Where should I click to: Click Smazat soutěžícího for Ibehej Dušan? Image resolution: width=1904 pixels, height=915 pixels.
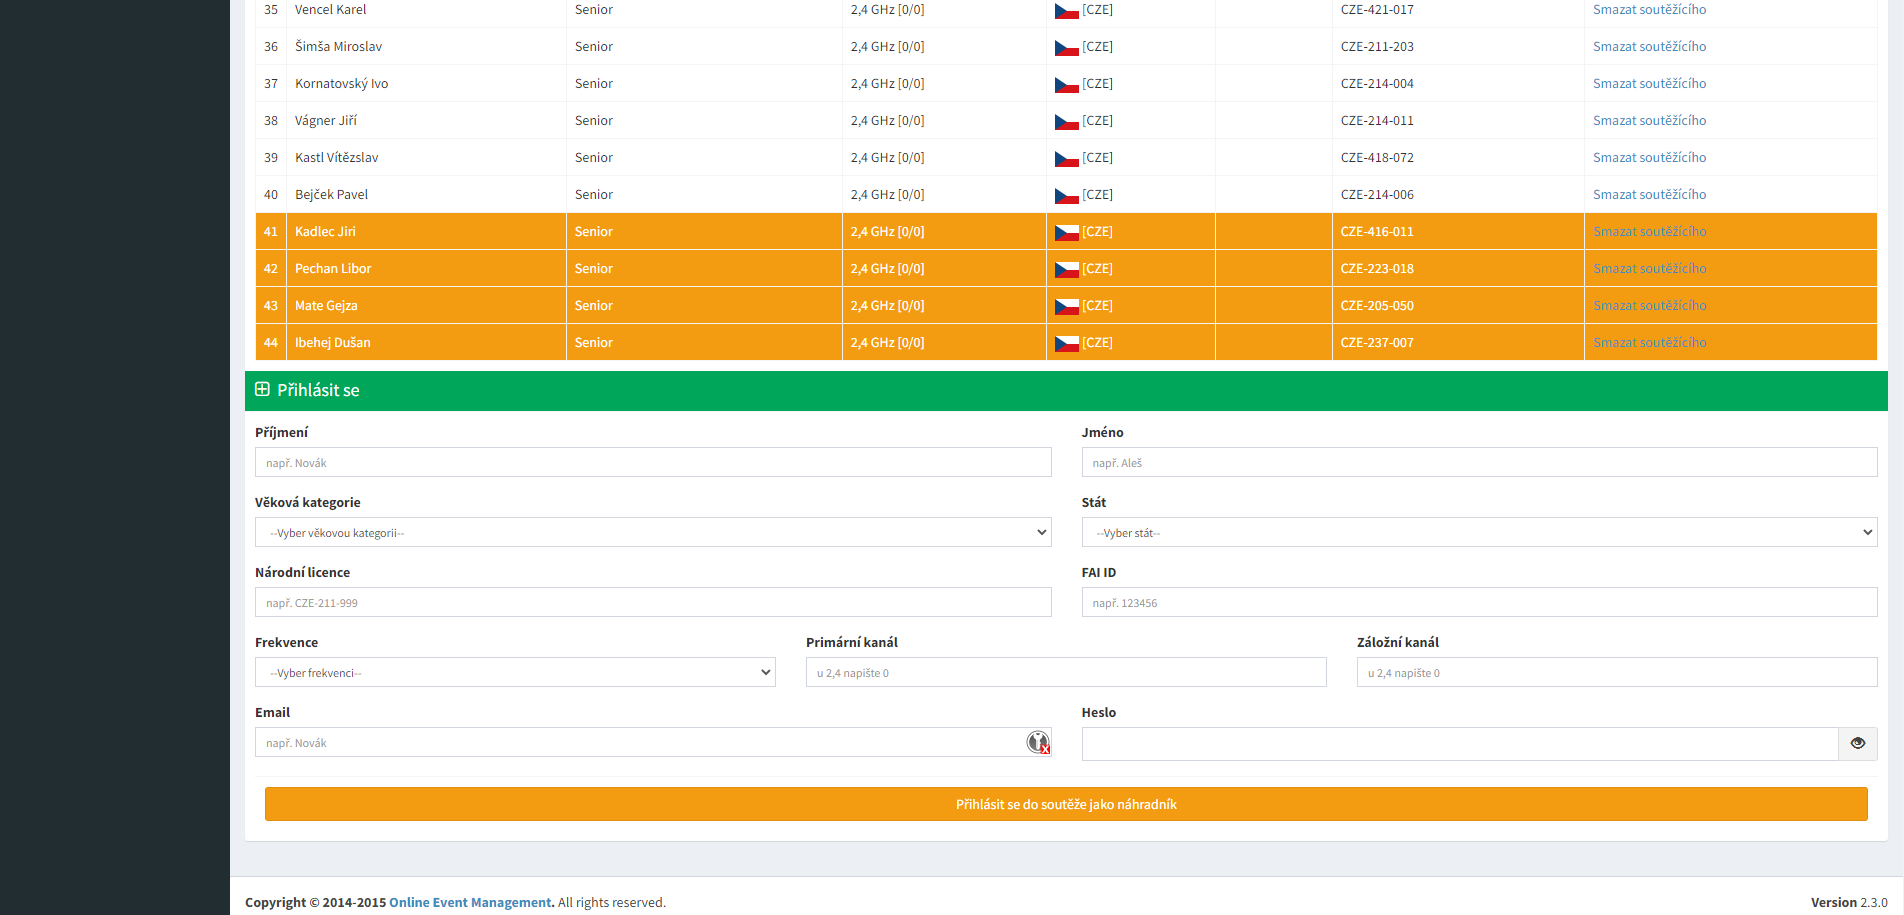(x=1649, y=342)
